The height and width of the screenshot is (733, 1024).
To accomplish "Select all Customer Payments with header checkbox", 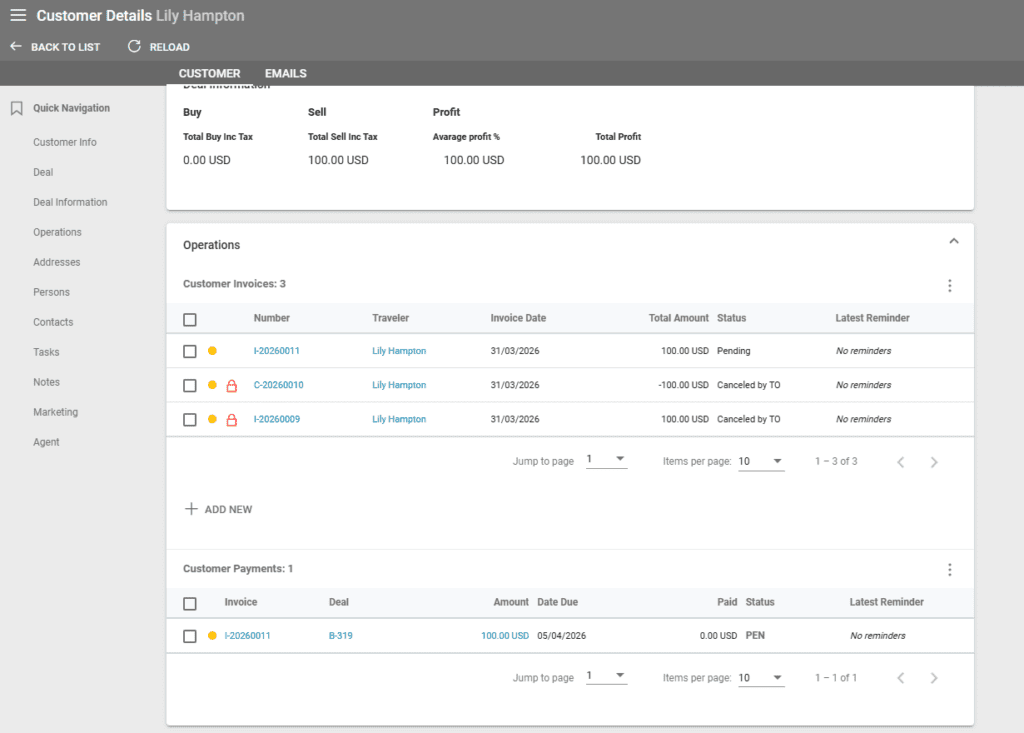I will [x=190, y=604].
